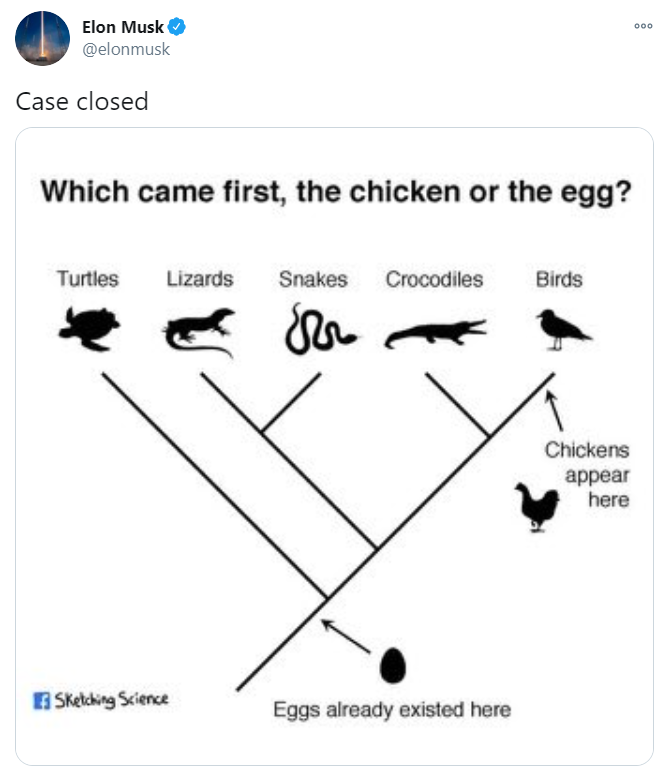The image size is (668, 782).
Task: Click the Facebook logo beside Sketching Science
Action: (41, 699)
